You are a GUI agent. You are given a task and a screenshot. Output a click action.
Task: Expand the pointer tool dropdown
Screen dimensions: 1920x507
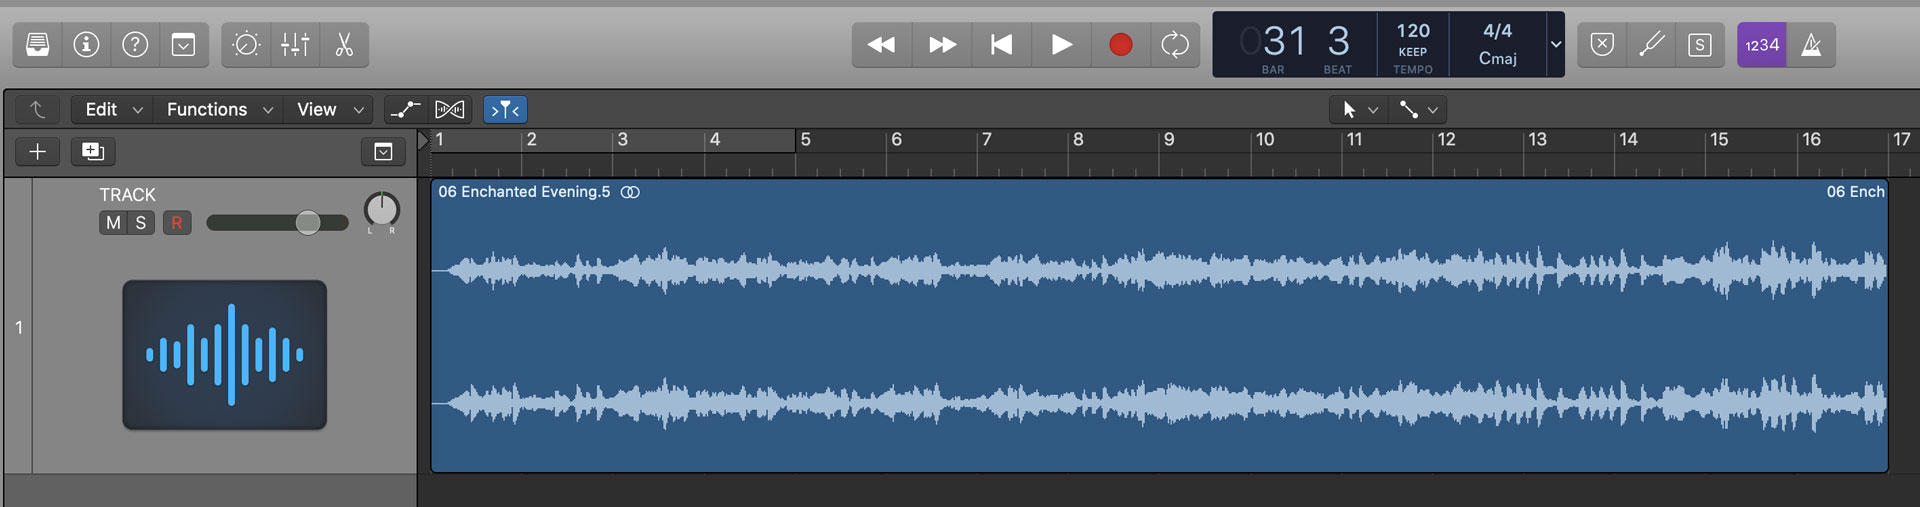[x=1360, y=110]
